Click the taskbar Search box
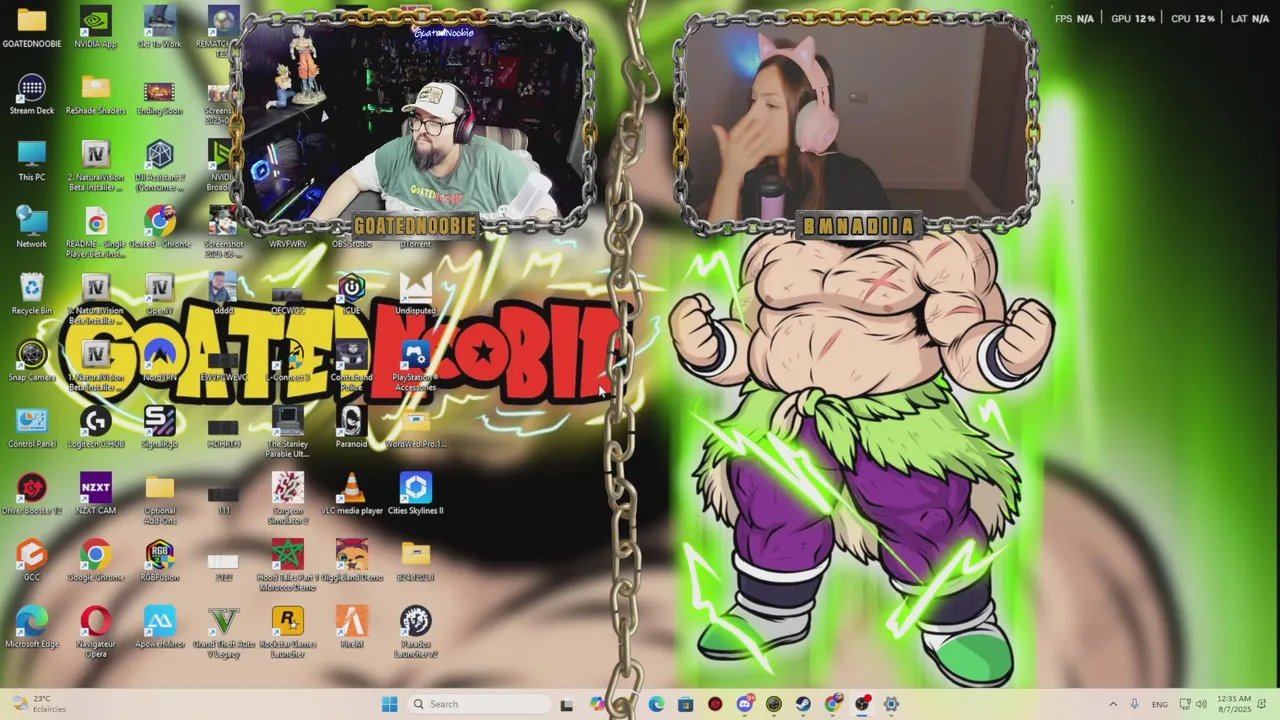The width and height of the screenshot is (1280, 720). [478, 704]
